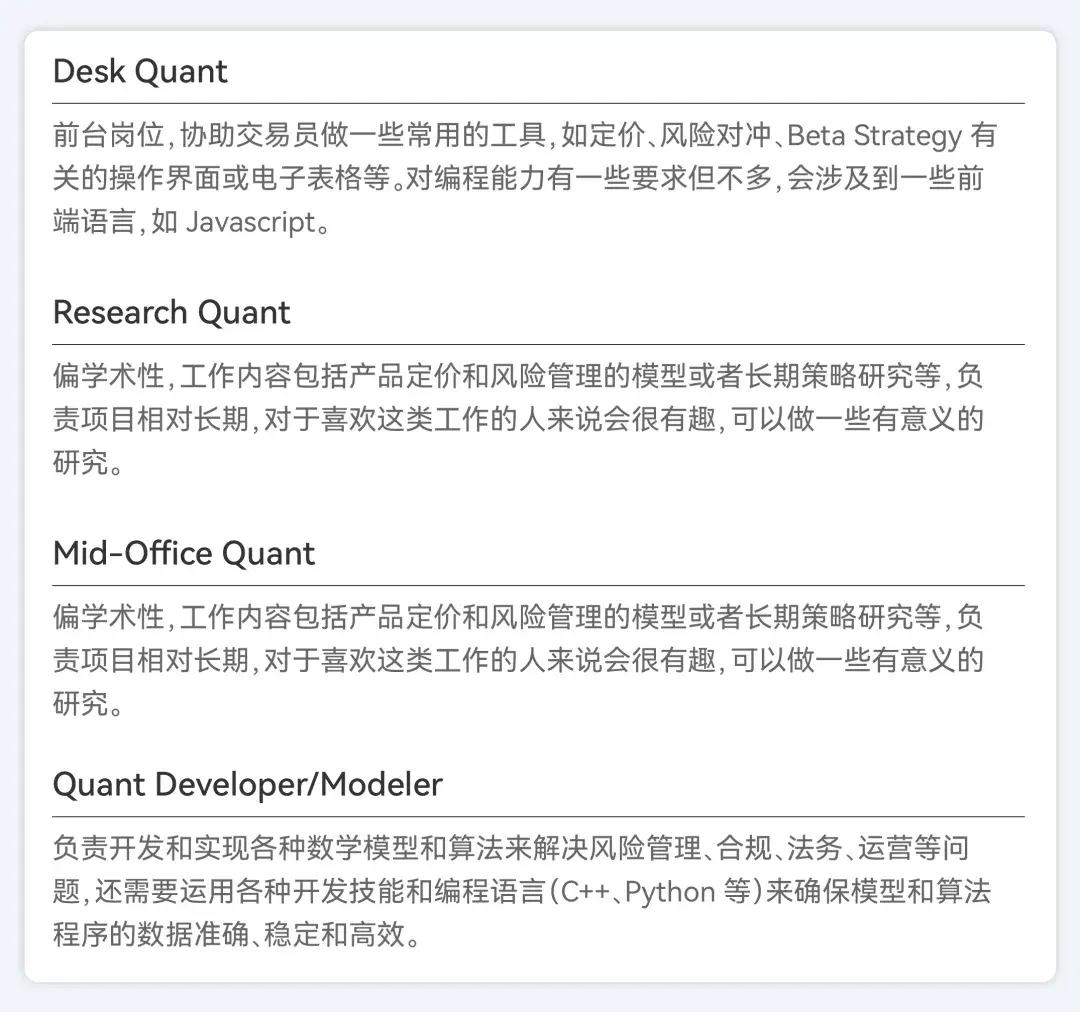
Task: Click the "Mid-Office Quant" heading
Action: [184, 554]
